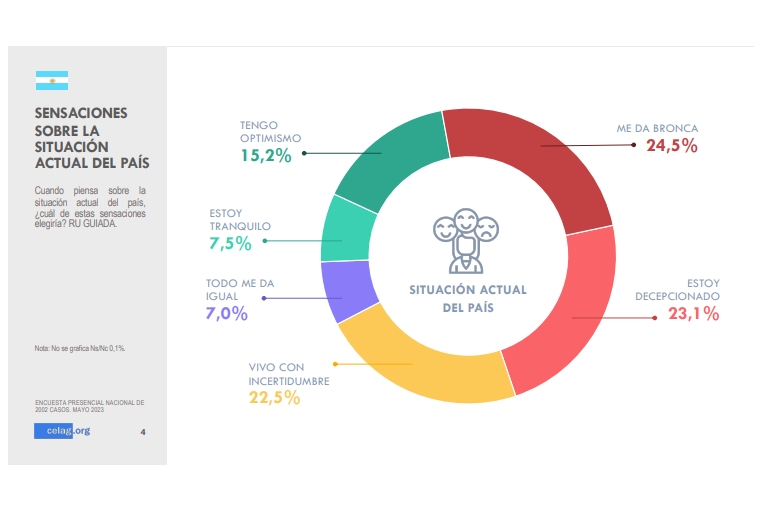Image resolution: width=765 pixels, height=507 pixels.
Task: Select the 'Encuesta presencial nacional' source text
Action: pos(89,406)
